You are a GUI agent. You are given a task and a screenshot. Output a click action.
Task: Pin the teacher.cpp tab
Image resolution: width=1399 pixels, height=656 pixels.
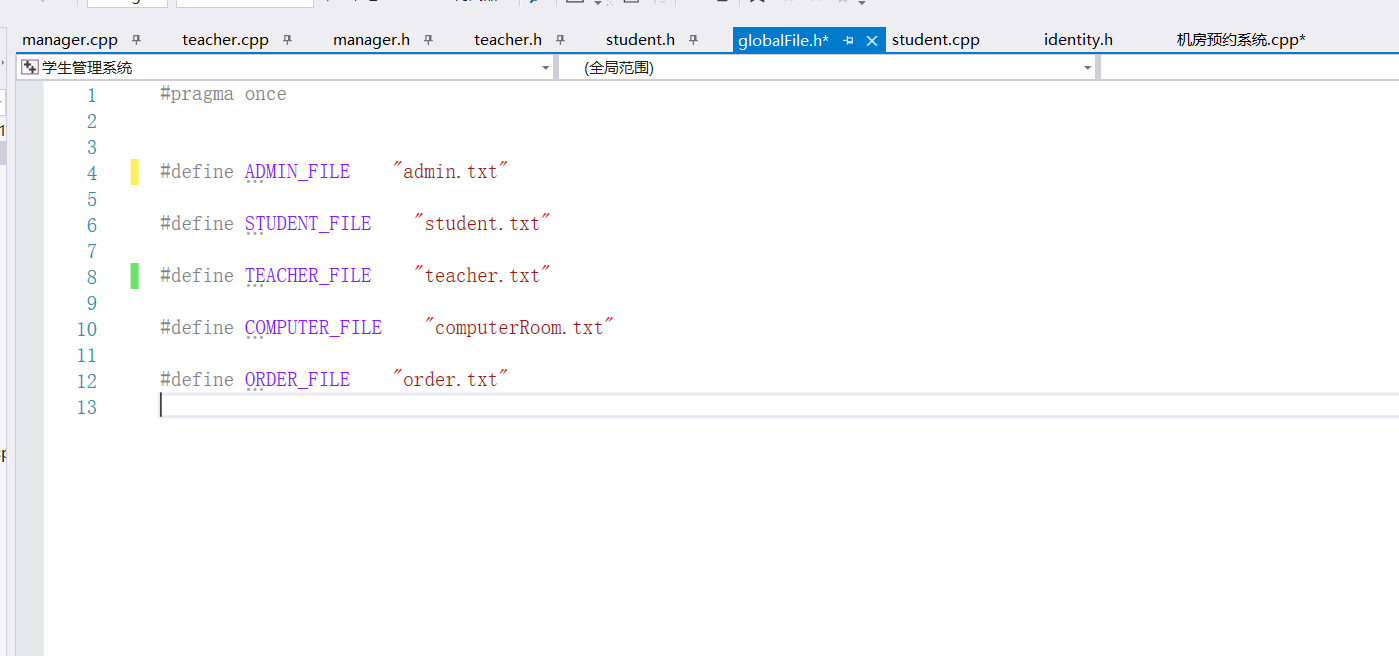[287, 40]
